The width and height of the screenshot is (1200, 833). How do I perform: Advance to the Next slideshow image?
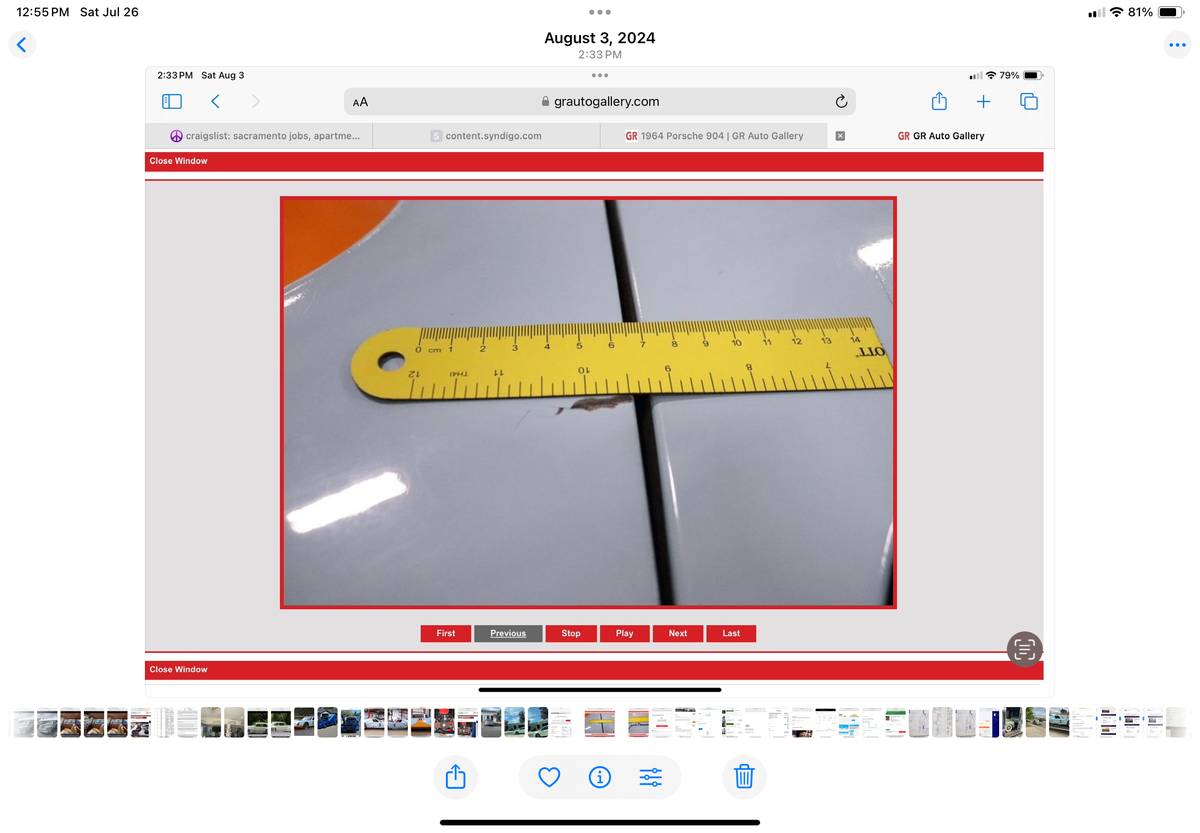678,633
